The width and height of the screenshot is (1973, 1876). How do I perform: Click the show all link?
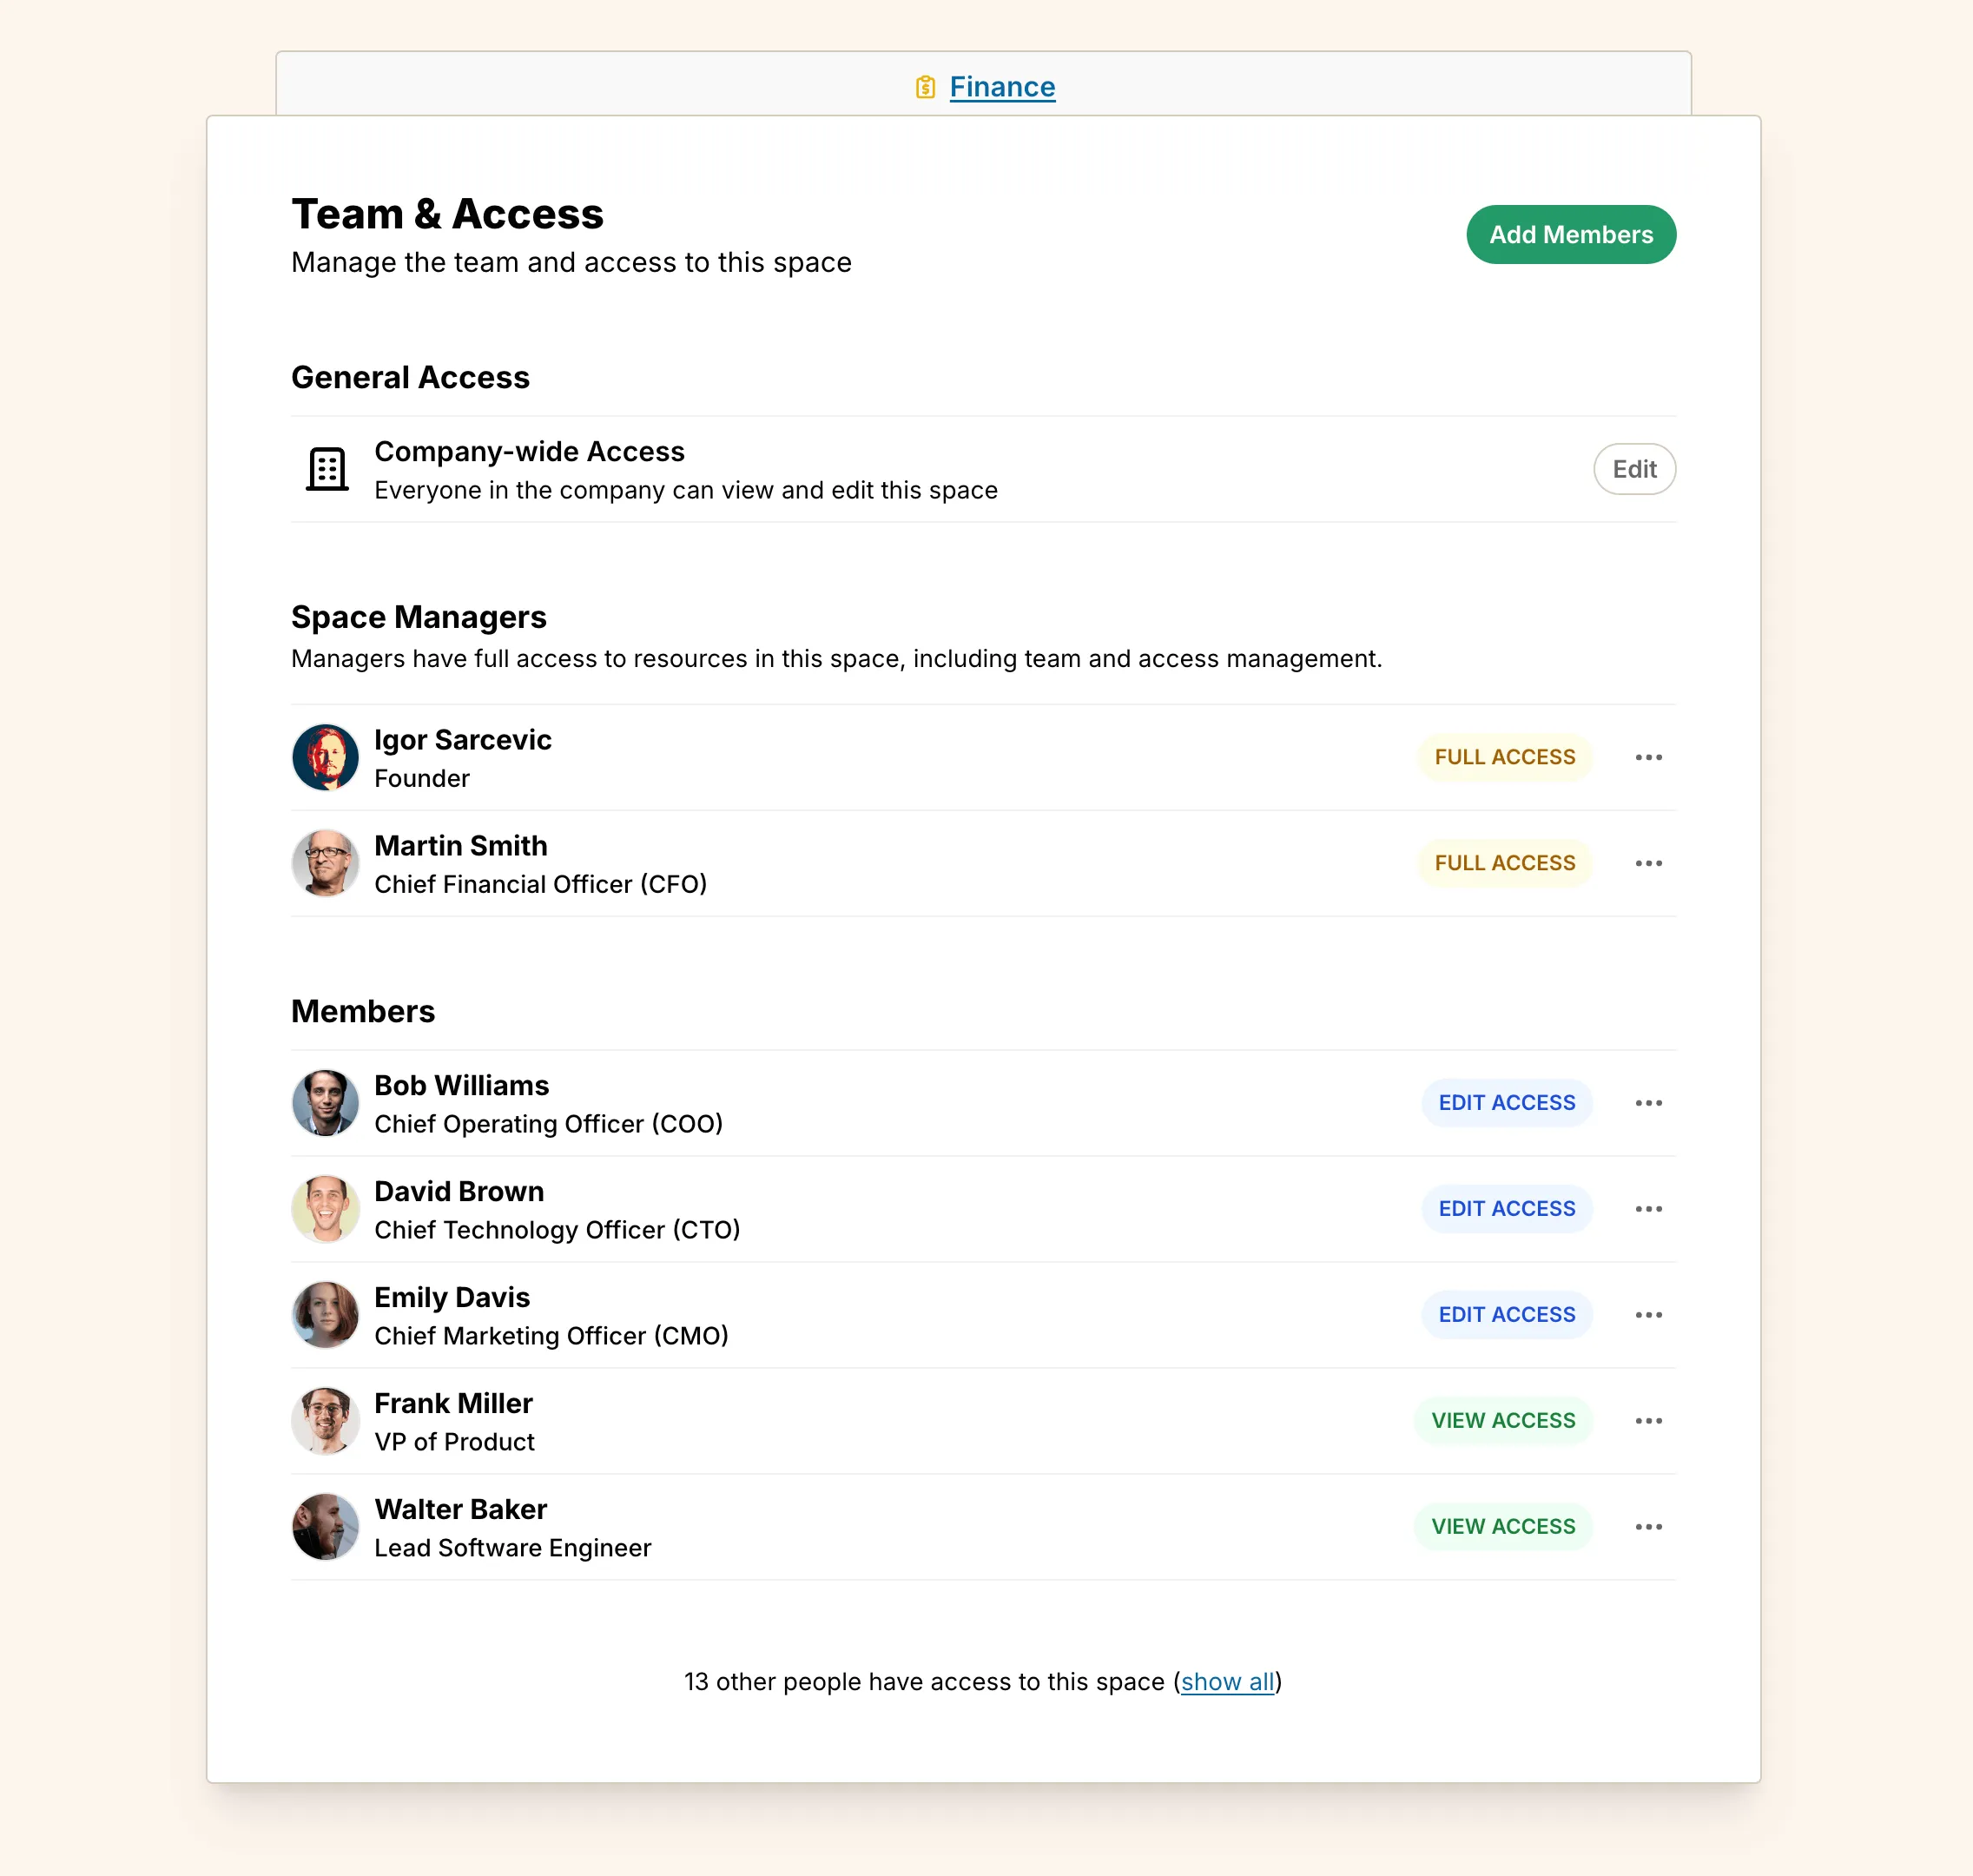pos(1227,1682)
